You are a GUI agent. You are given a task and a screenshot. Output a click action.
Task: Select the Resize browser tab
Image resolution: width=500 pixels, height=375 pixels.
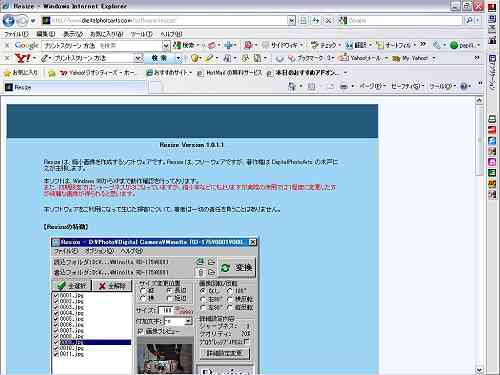point(75,87)
